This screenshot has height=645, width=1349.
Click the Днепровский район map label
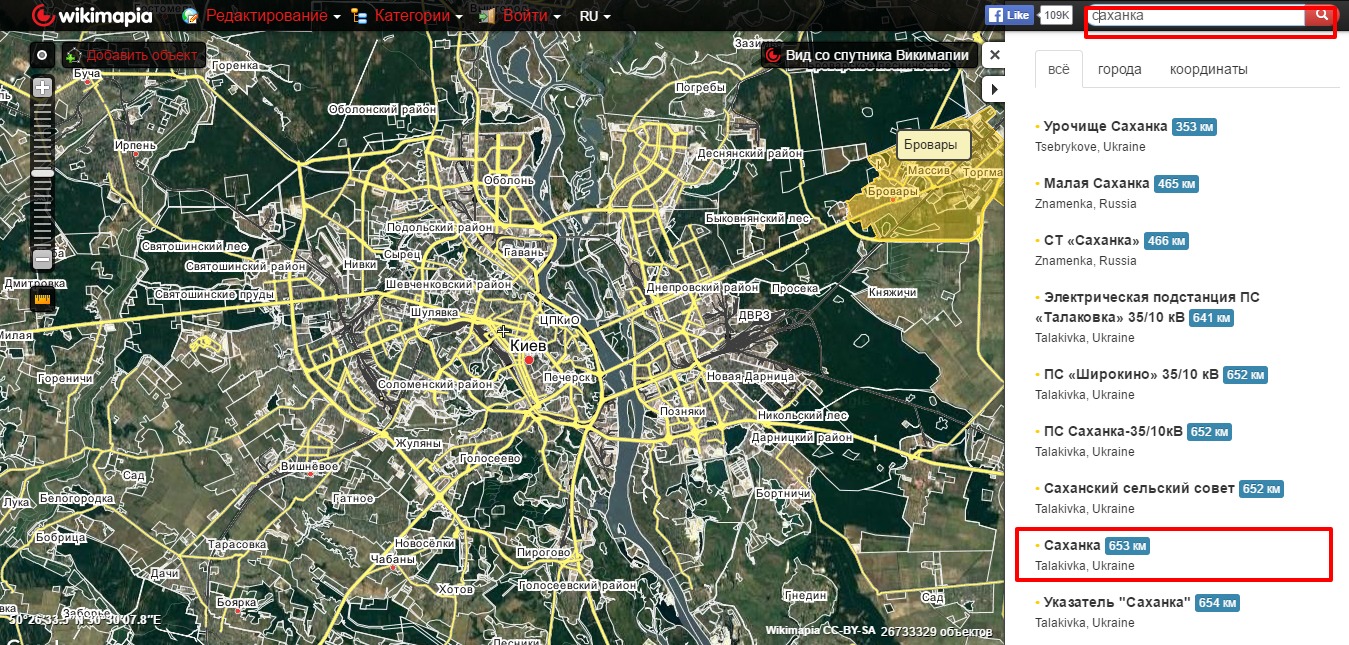coord(702,287)
